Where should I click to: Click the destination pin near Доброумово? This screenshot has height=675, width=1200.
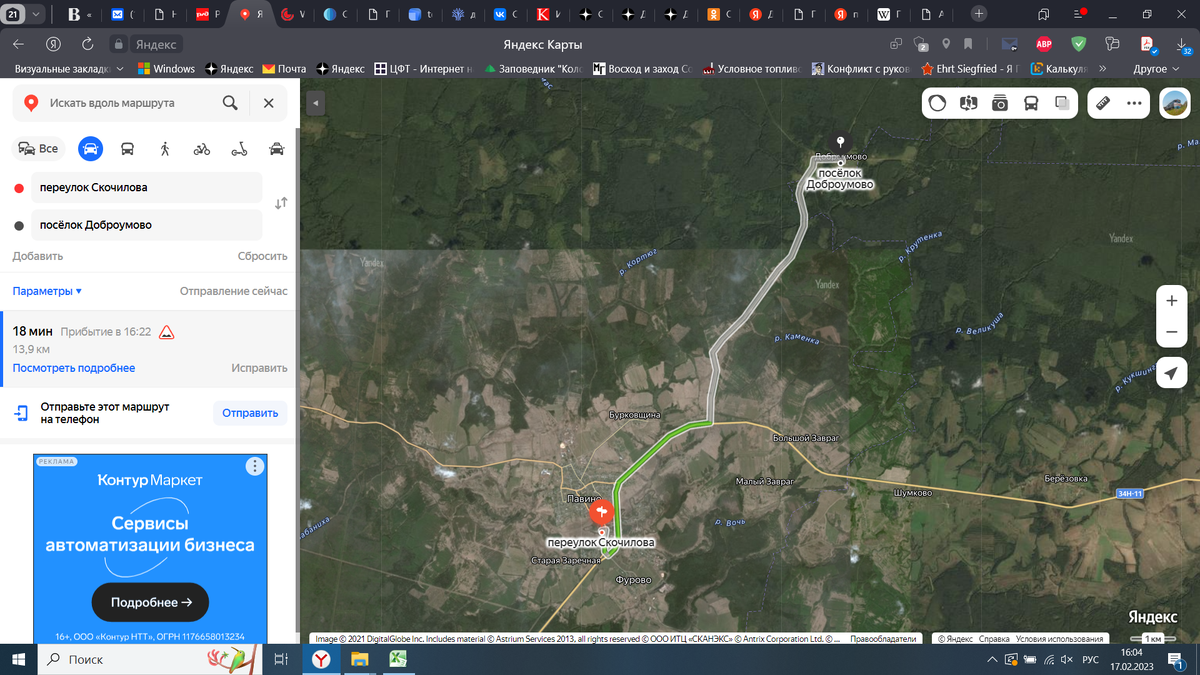pos(840,143)
